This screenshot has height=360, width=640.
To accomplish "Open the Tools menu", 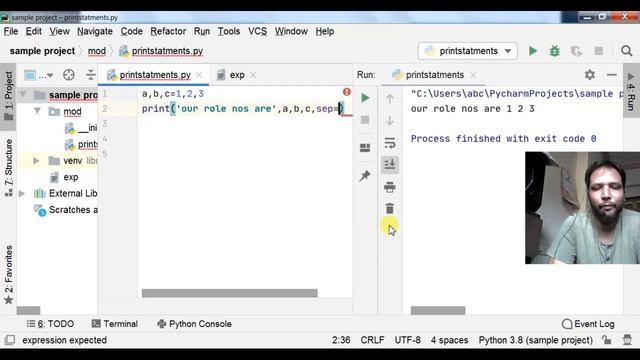I will [229, 31].
